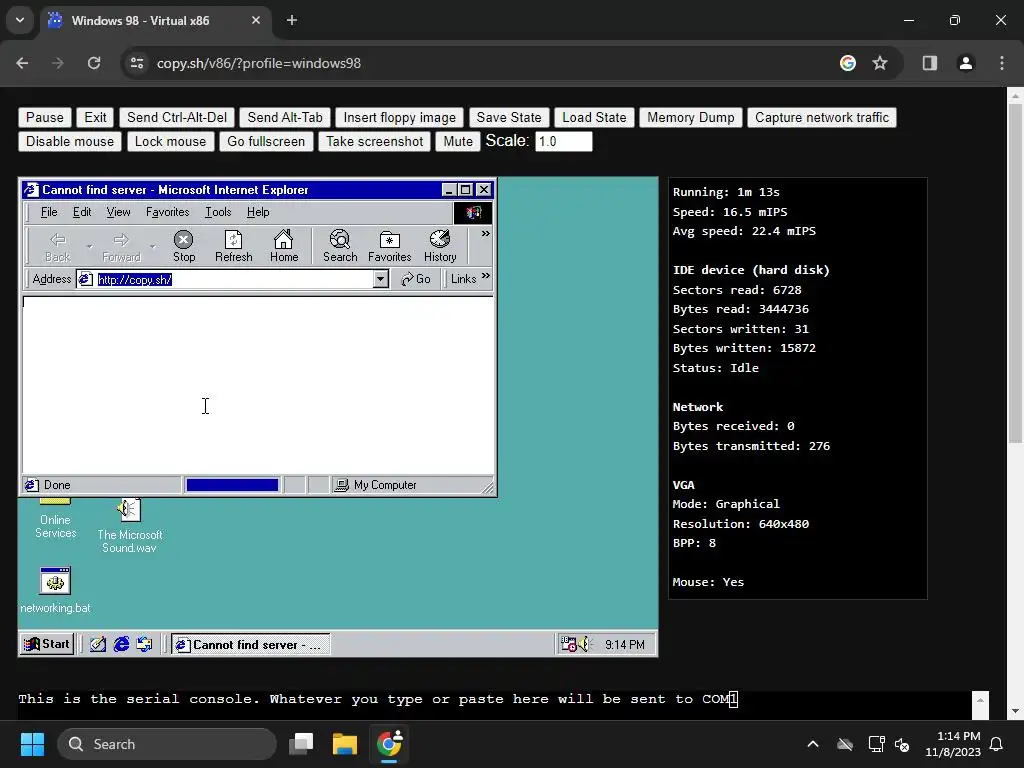This screenshot has width=1024, height=768.
Task: Expand the Forward button history arrow
Action: (x=152, y=246)
